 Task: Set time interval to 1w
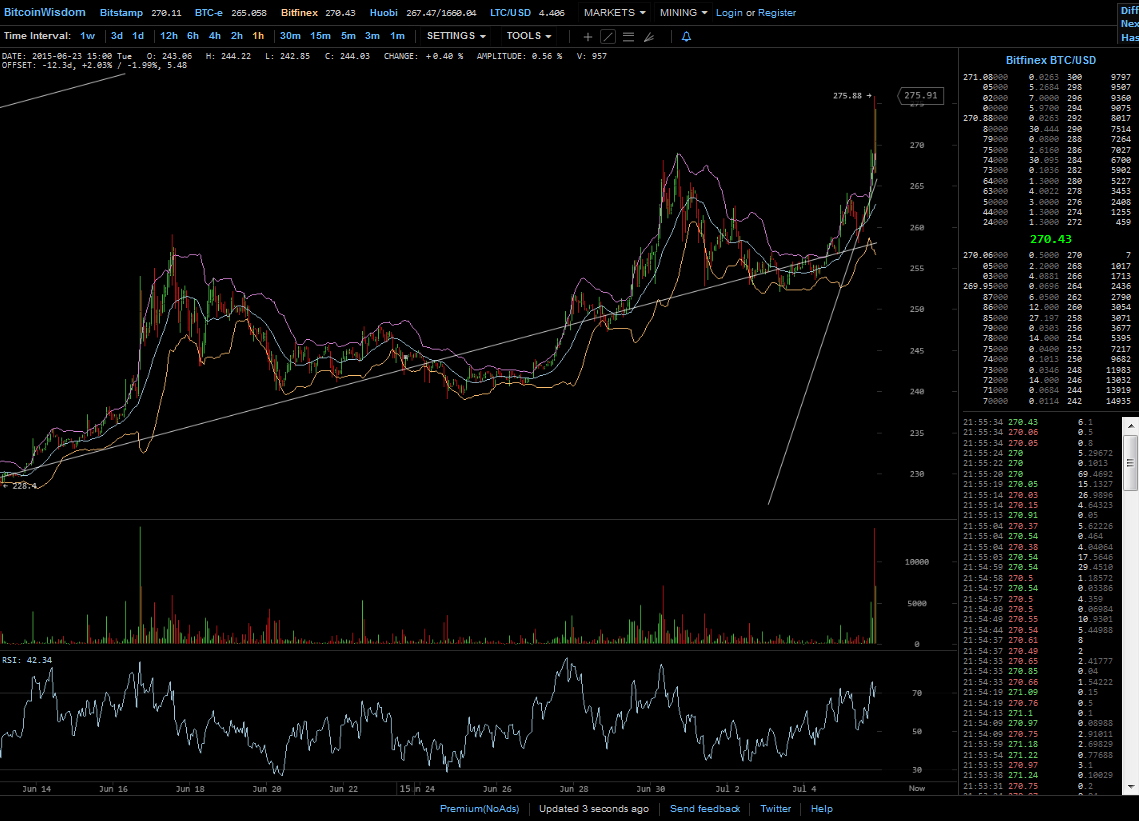pyautogui.click(x=87, y=36)
